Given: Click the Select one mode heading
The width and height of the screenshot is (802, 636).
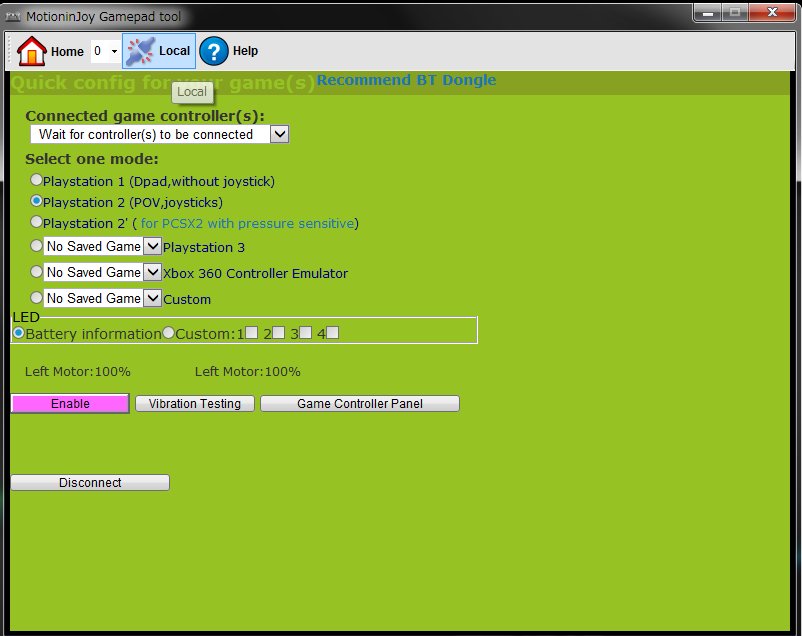Looking at the screenshot, I should pyautogui.click(x=92, y=159).
